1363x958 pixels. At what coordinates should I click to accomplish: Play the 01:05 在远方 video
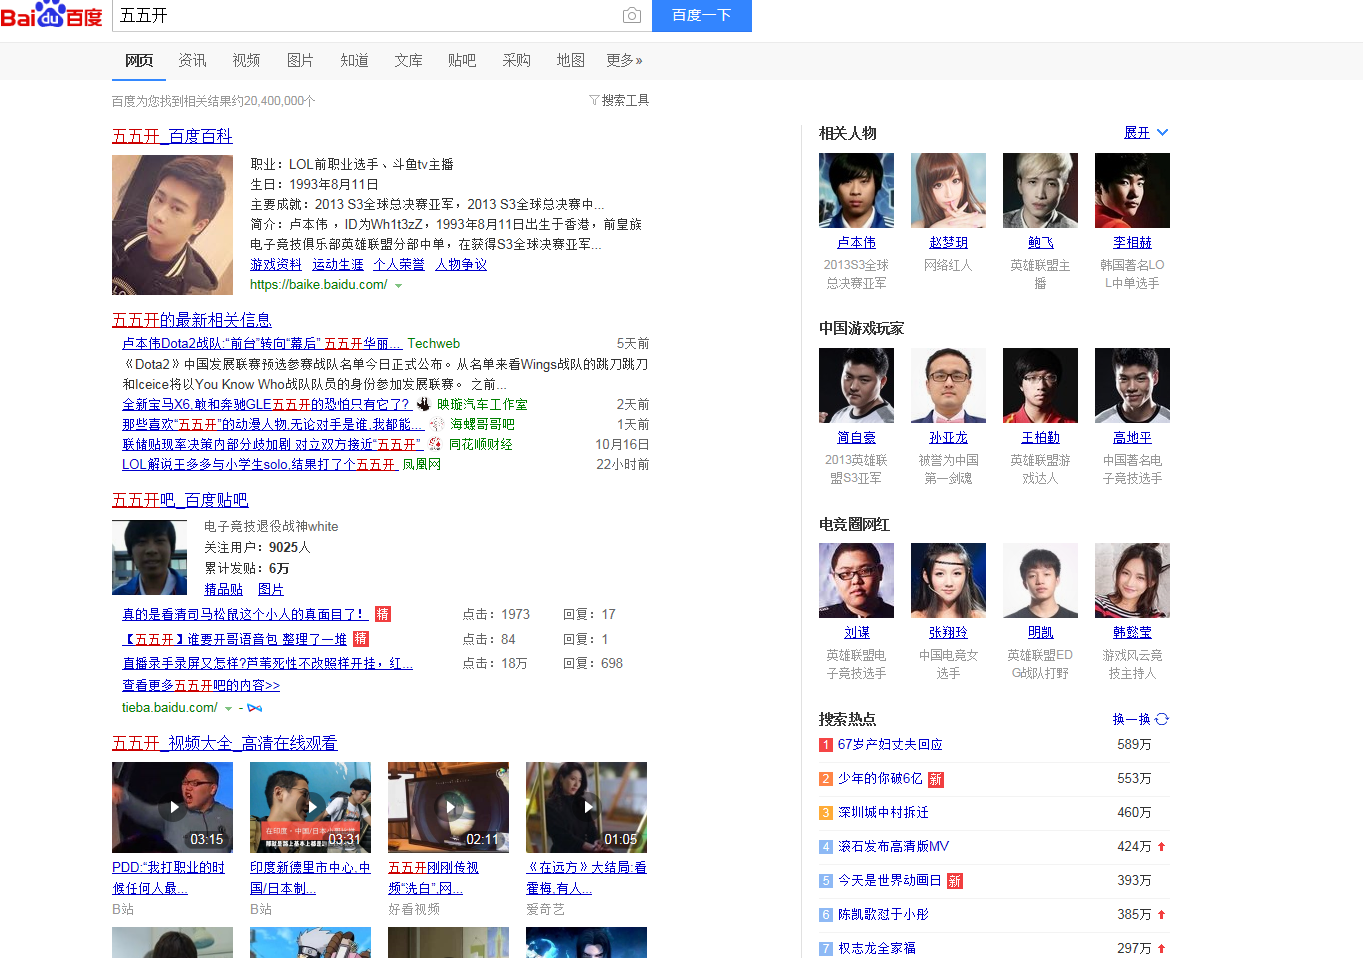point(586,807)
